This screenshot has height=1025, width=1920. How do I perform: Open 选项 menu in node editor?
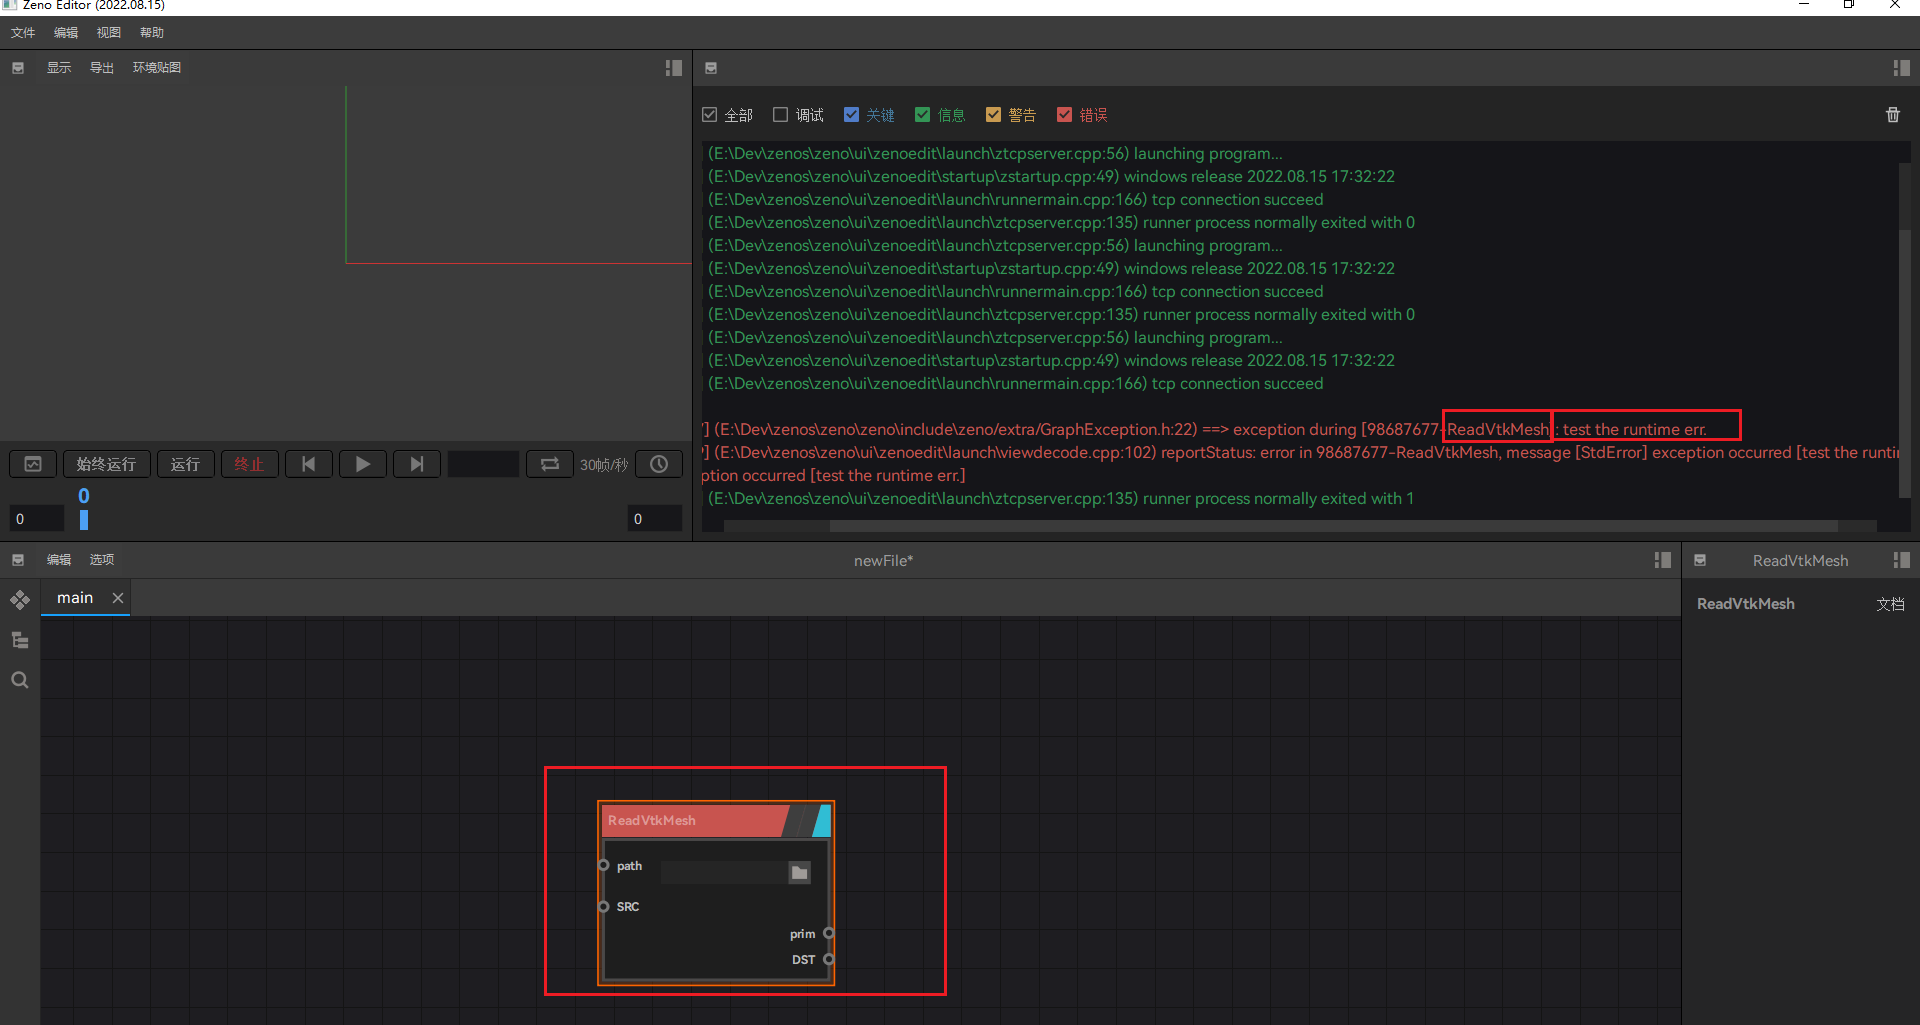(102, 560)
